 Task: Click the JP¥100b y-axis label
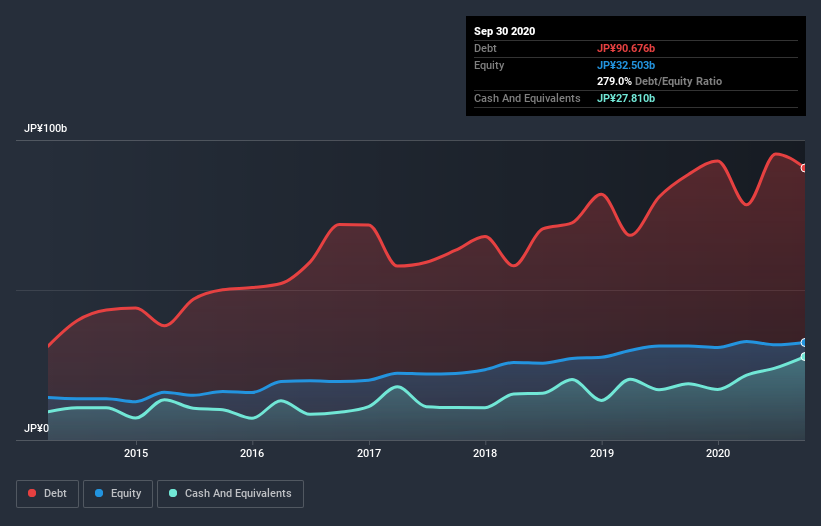[46, 128]
